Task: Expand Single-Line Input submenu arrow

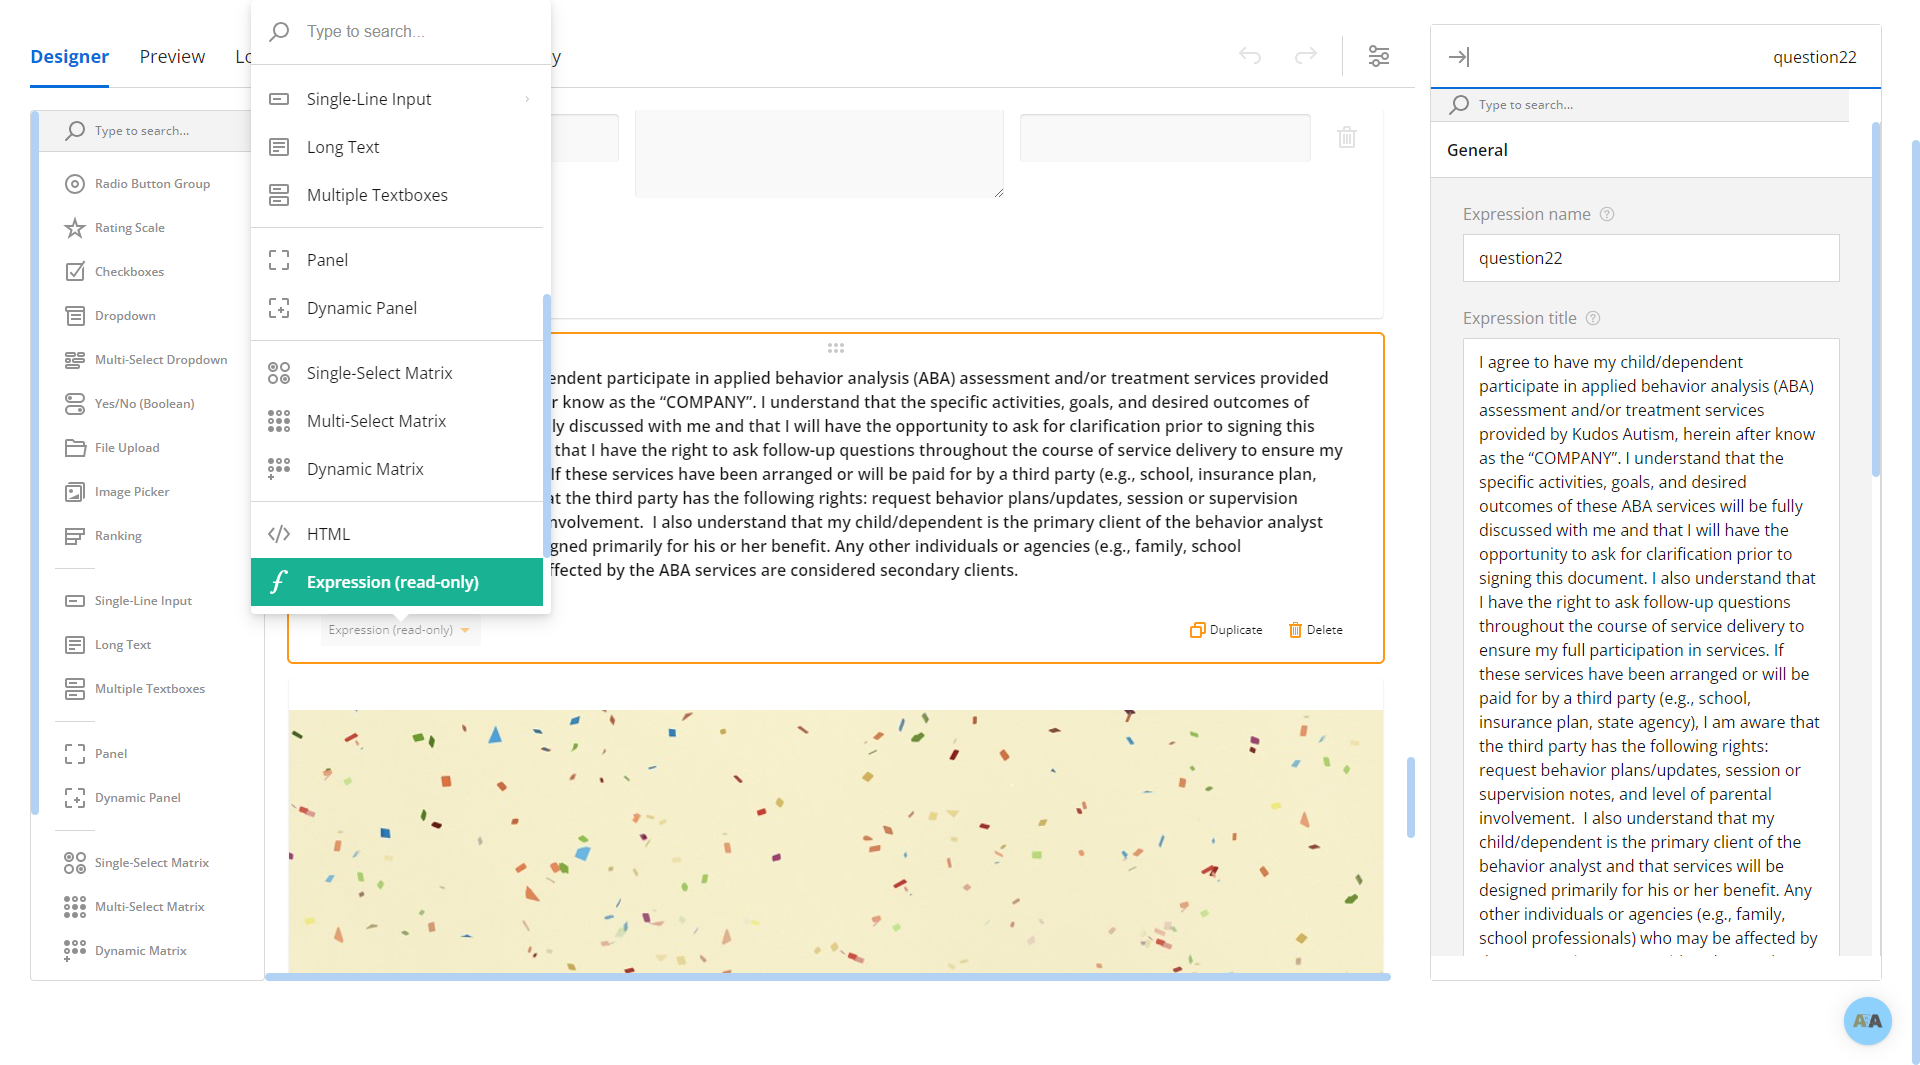Action: (x=527, y=99)
